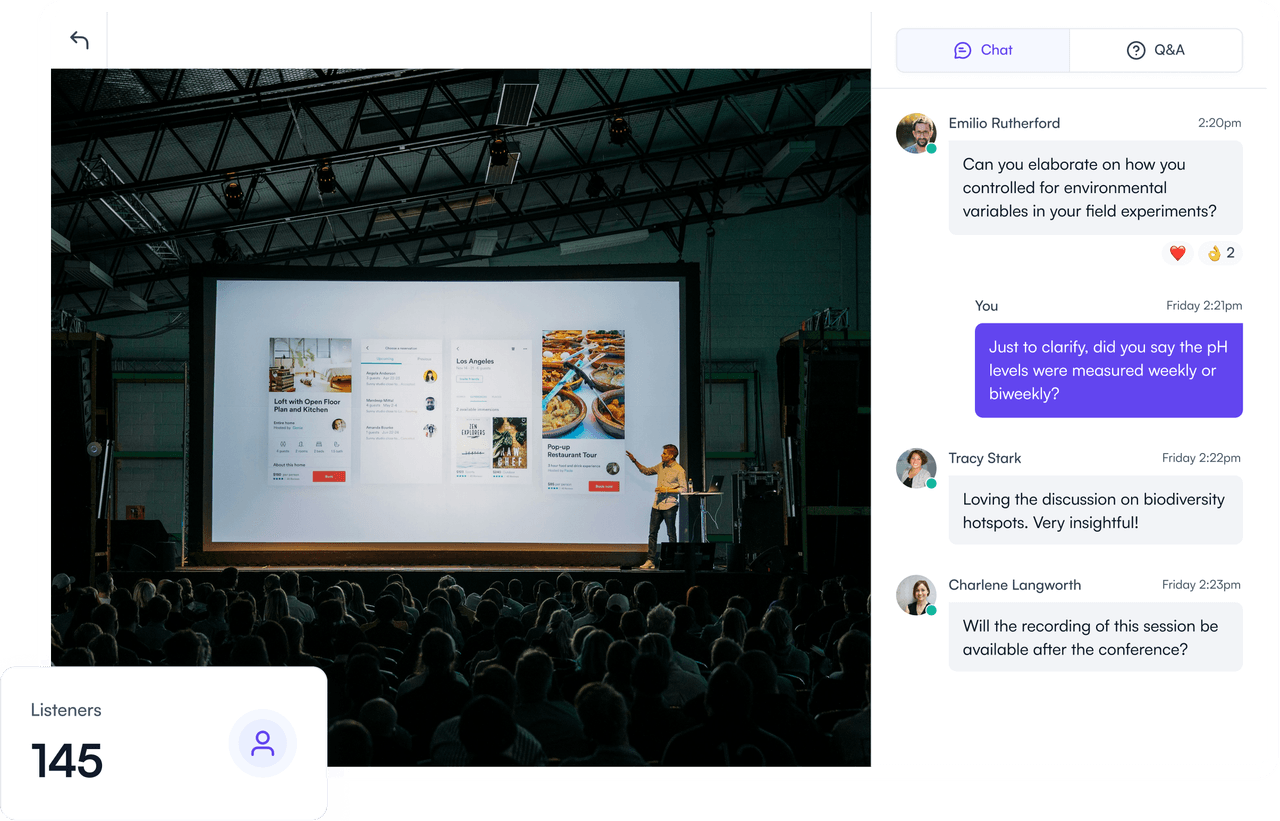Toggle the red heart reaction
This screenshot has height=821, width=1280.
click(x=1178, y=254)
